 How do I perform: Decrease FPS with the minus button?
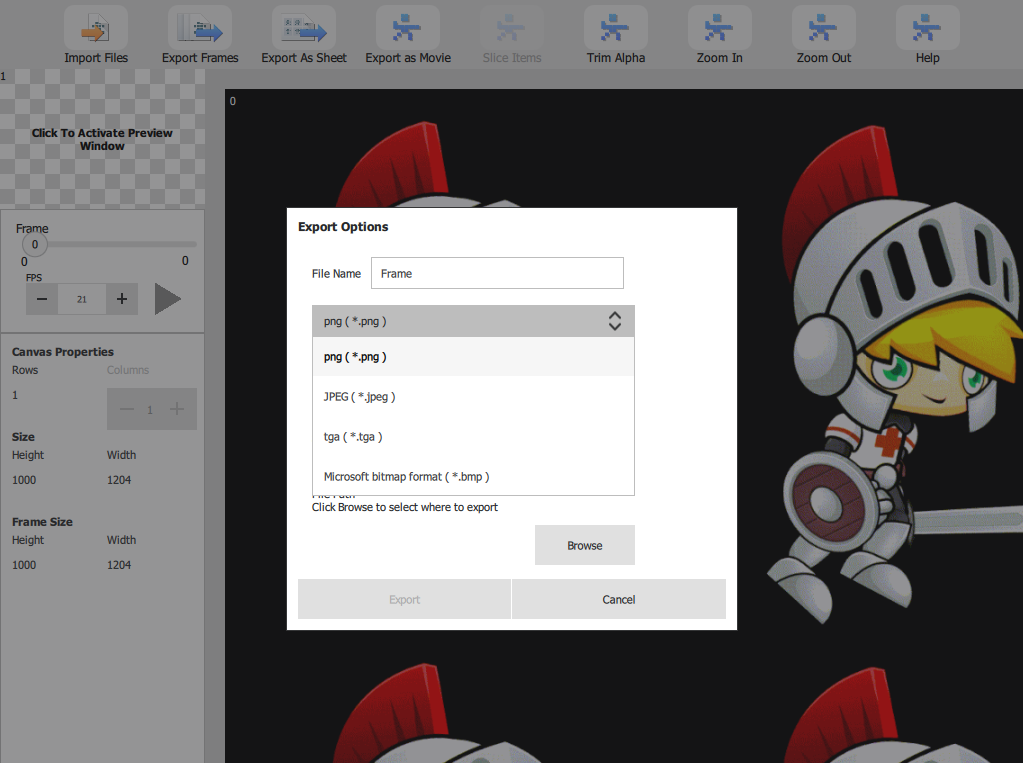(x=42, y=299)
